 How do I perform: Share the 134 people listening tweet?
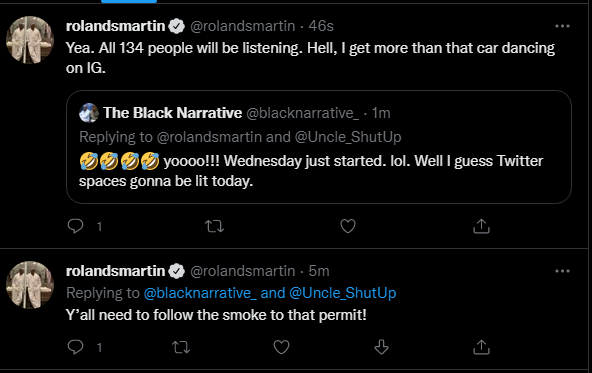(x=481, y=226)
